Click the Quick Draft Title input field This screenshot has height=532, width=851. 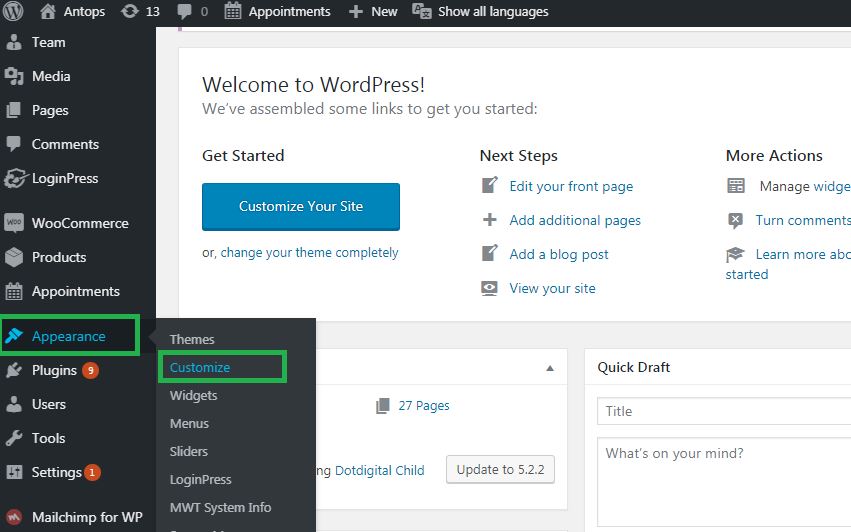pyautogui.click(x=724, y=411)
